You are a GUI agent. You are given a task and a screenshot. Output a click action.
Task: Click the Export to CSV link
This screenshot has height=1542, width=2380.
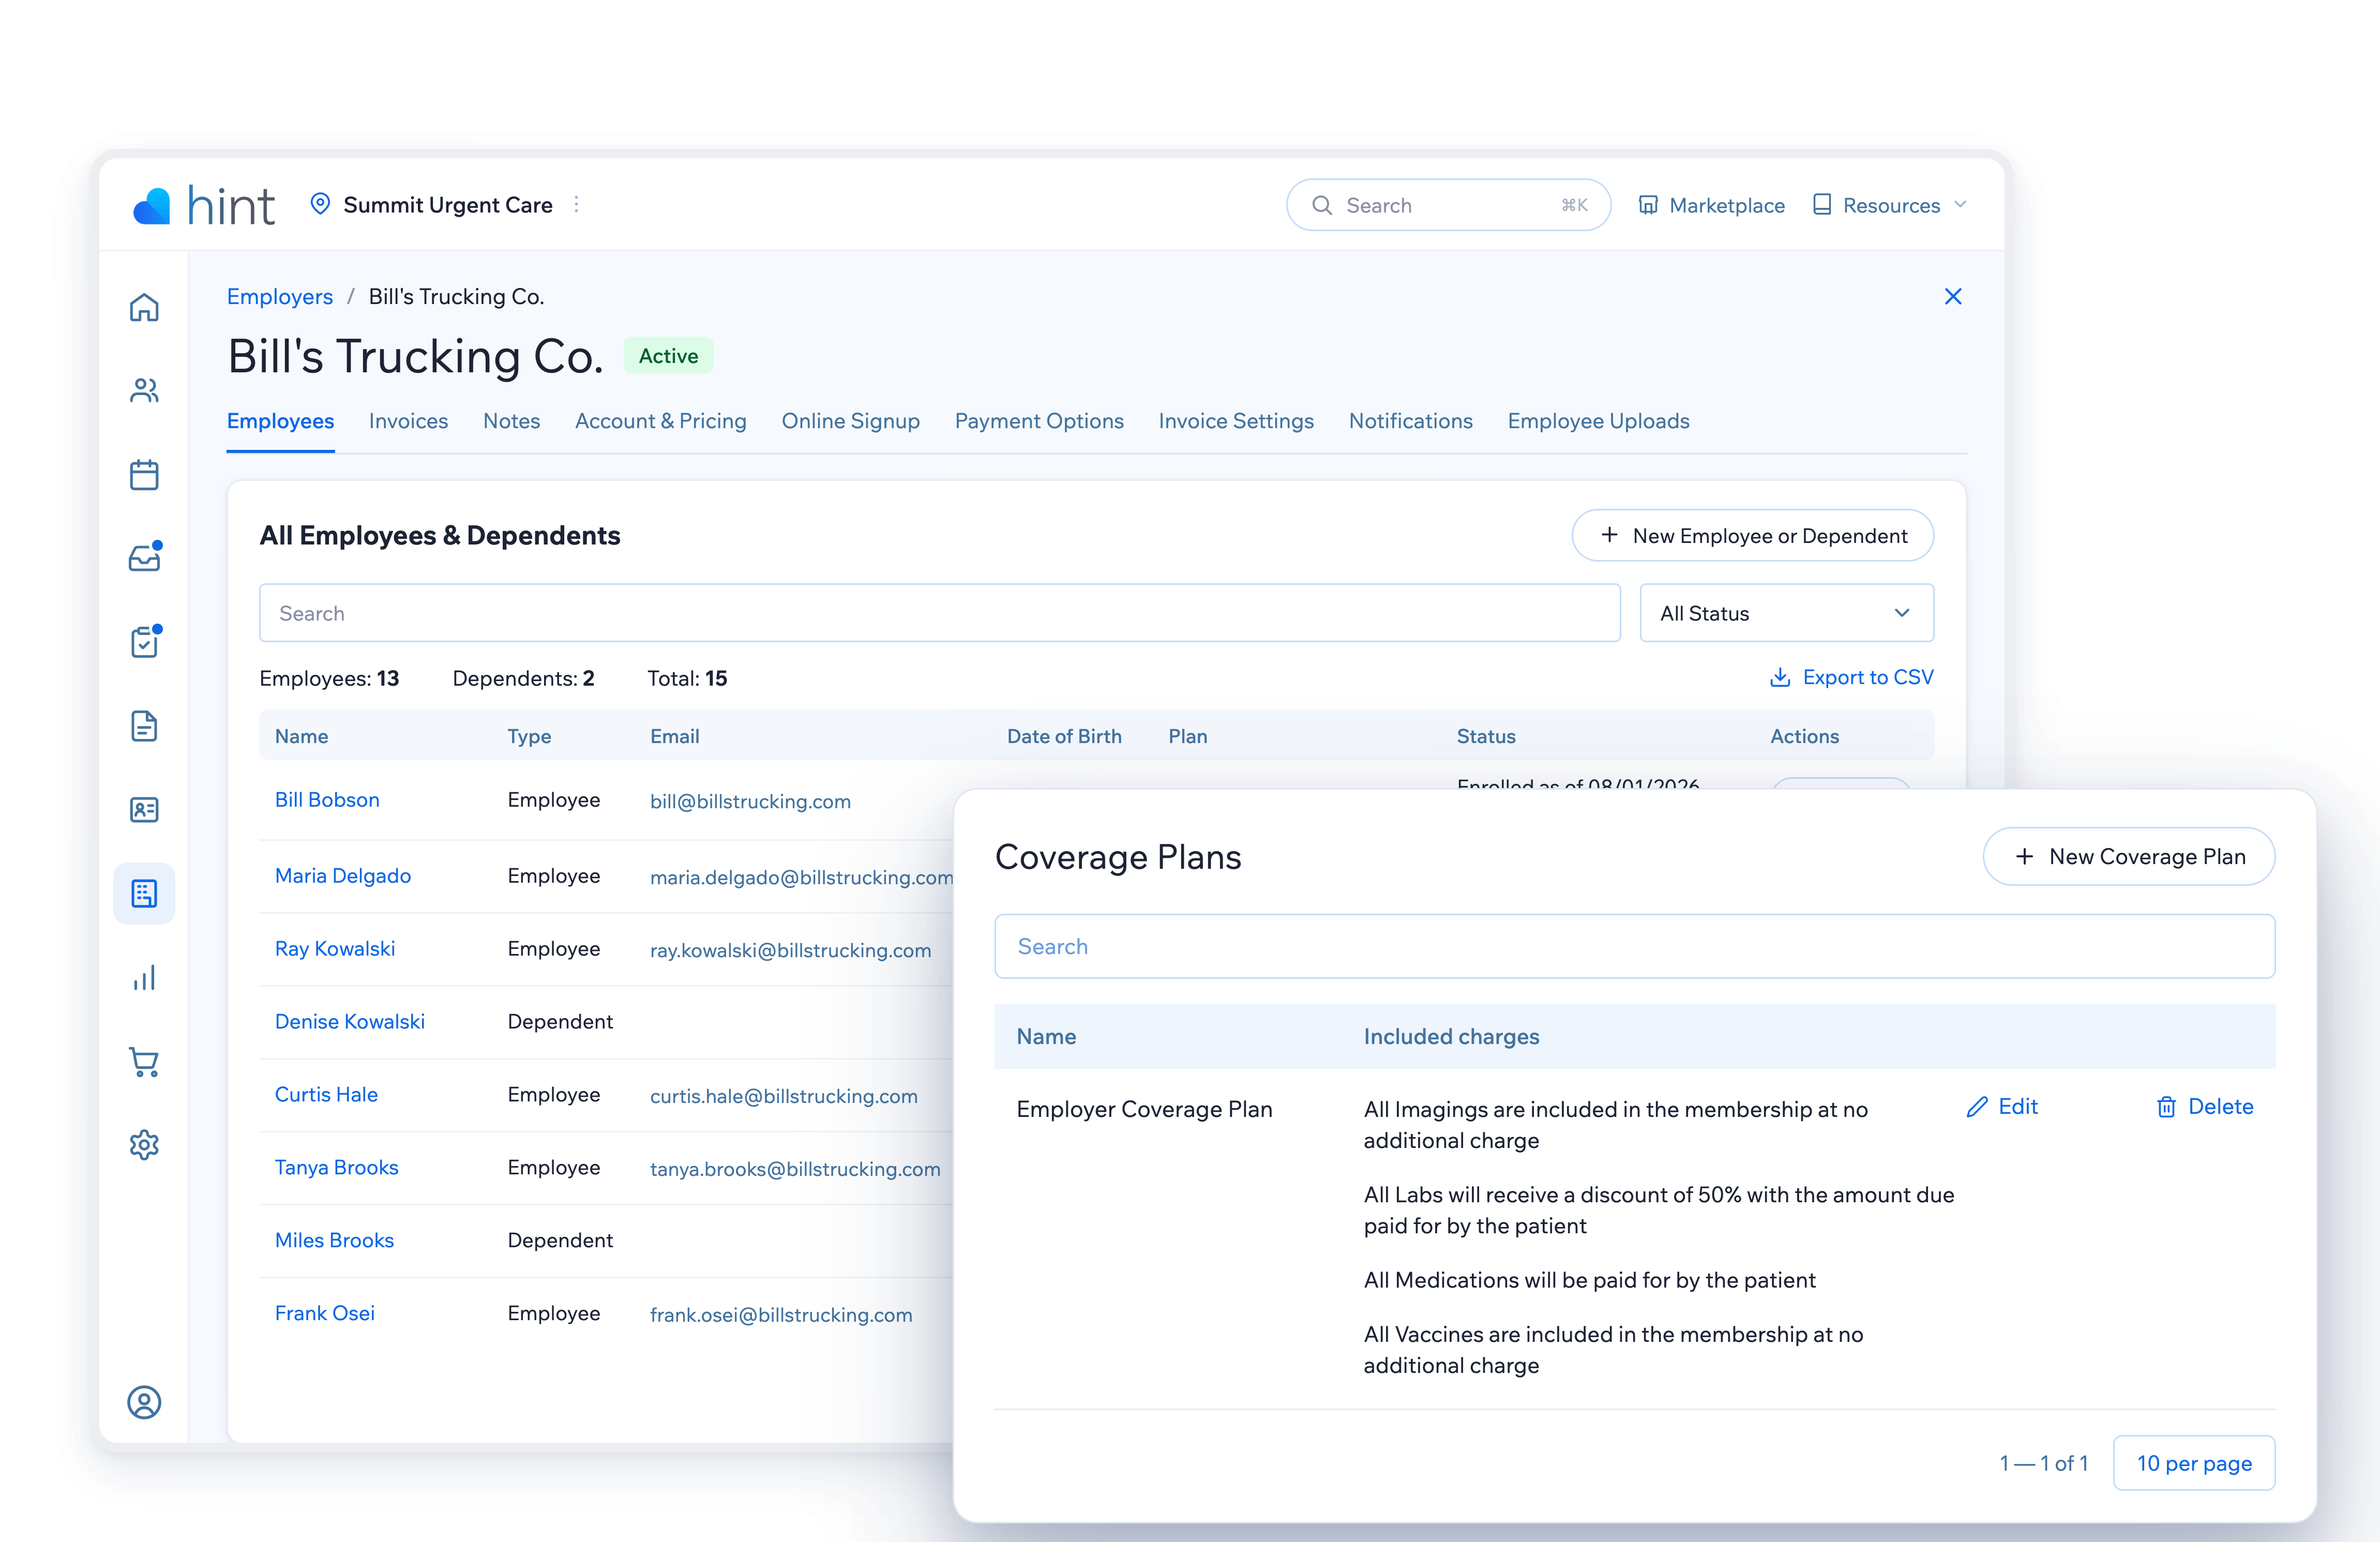tap(1851, 677)
